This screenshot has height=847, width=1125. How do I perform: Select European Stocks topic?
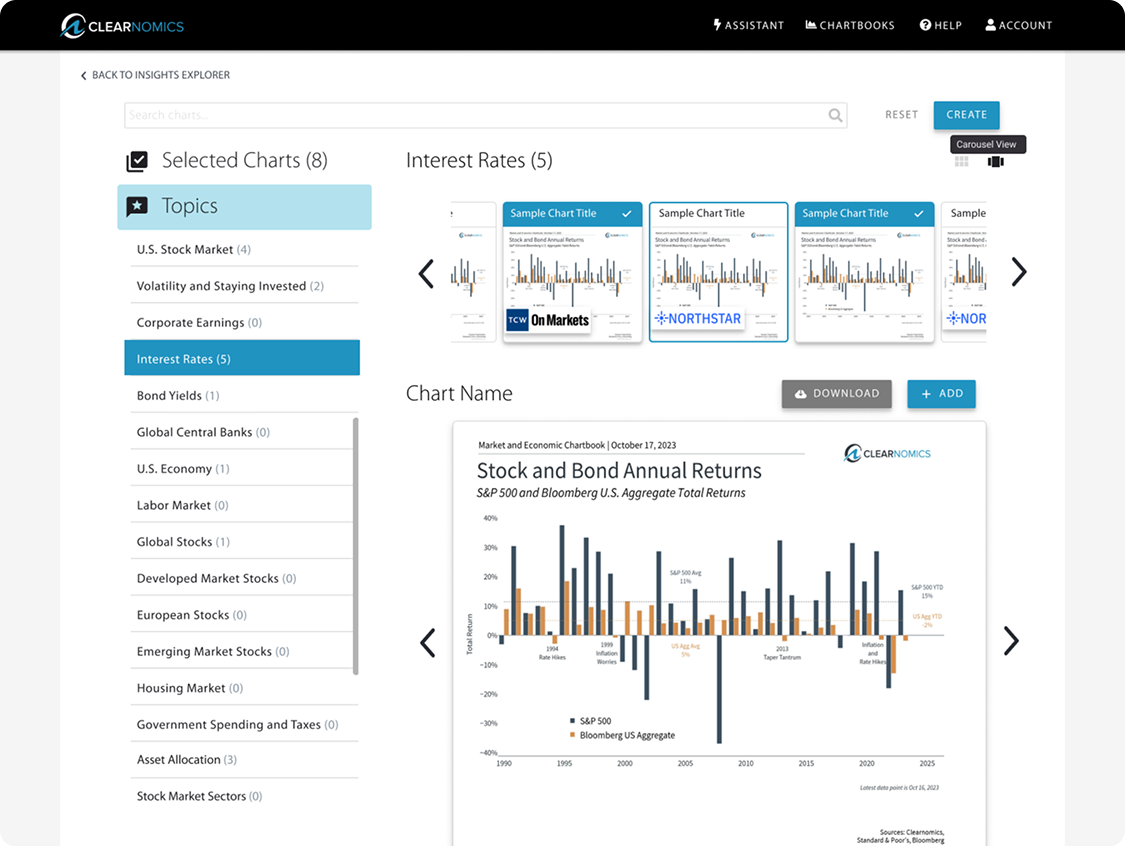point(241,615)
